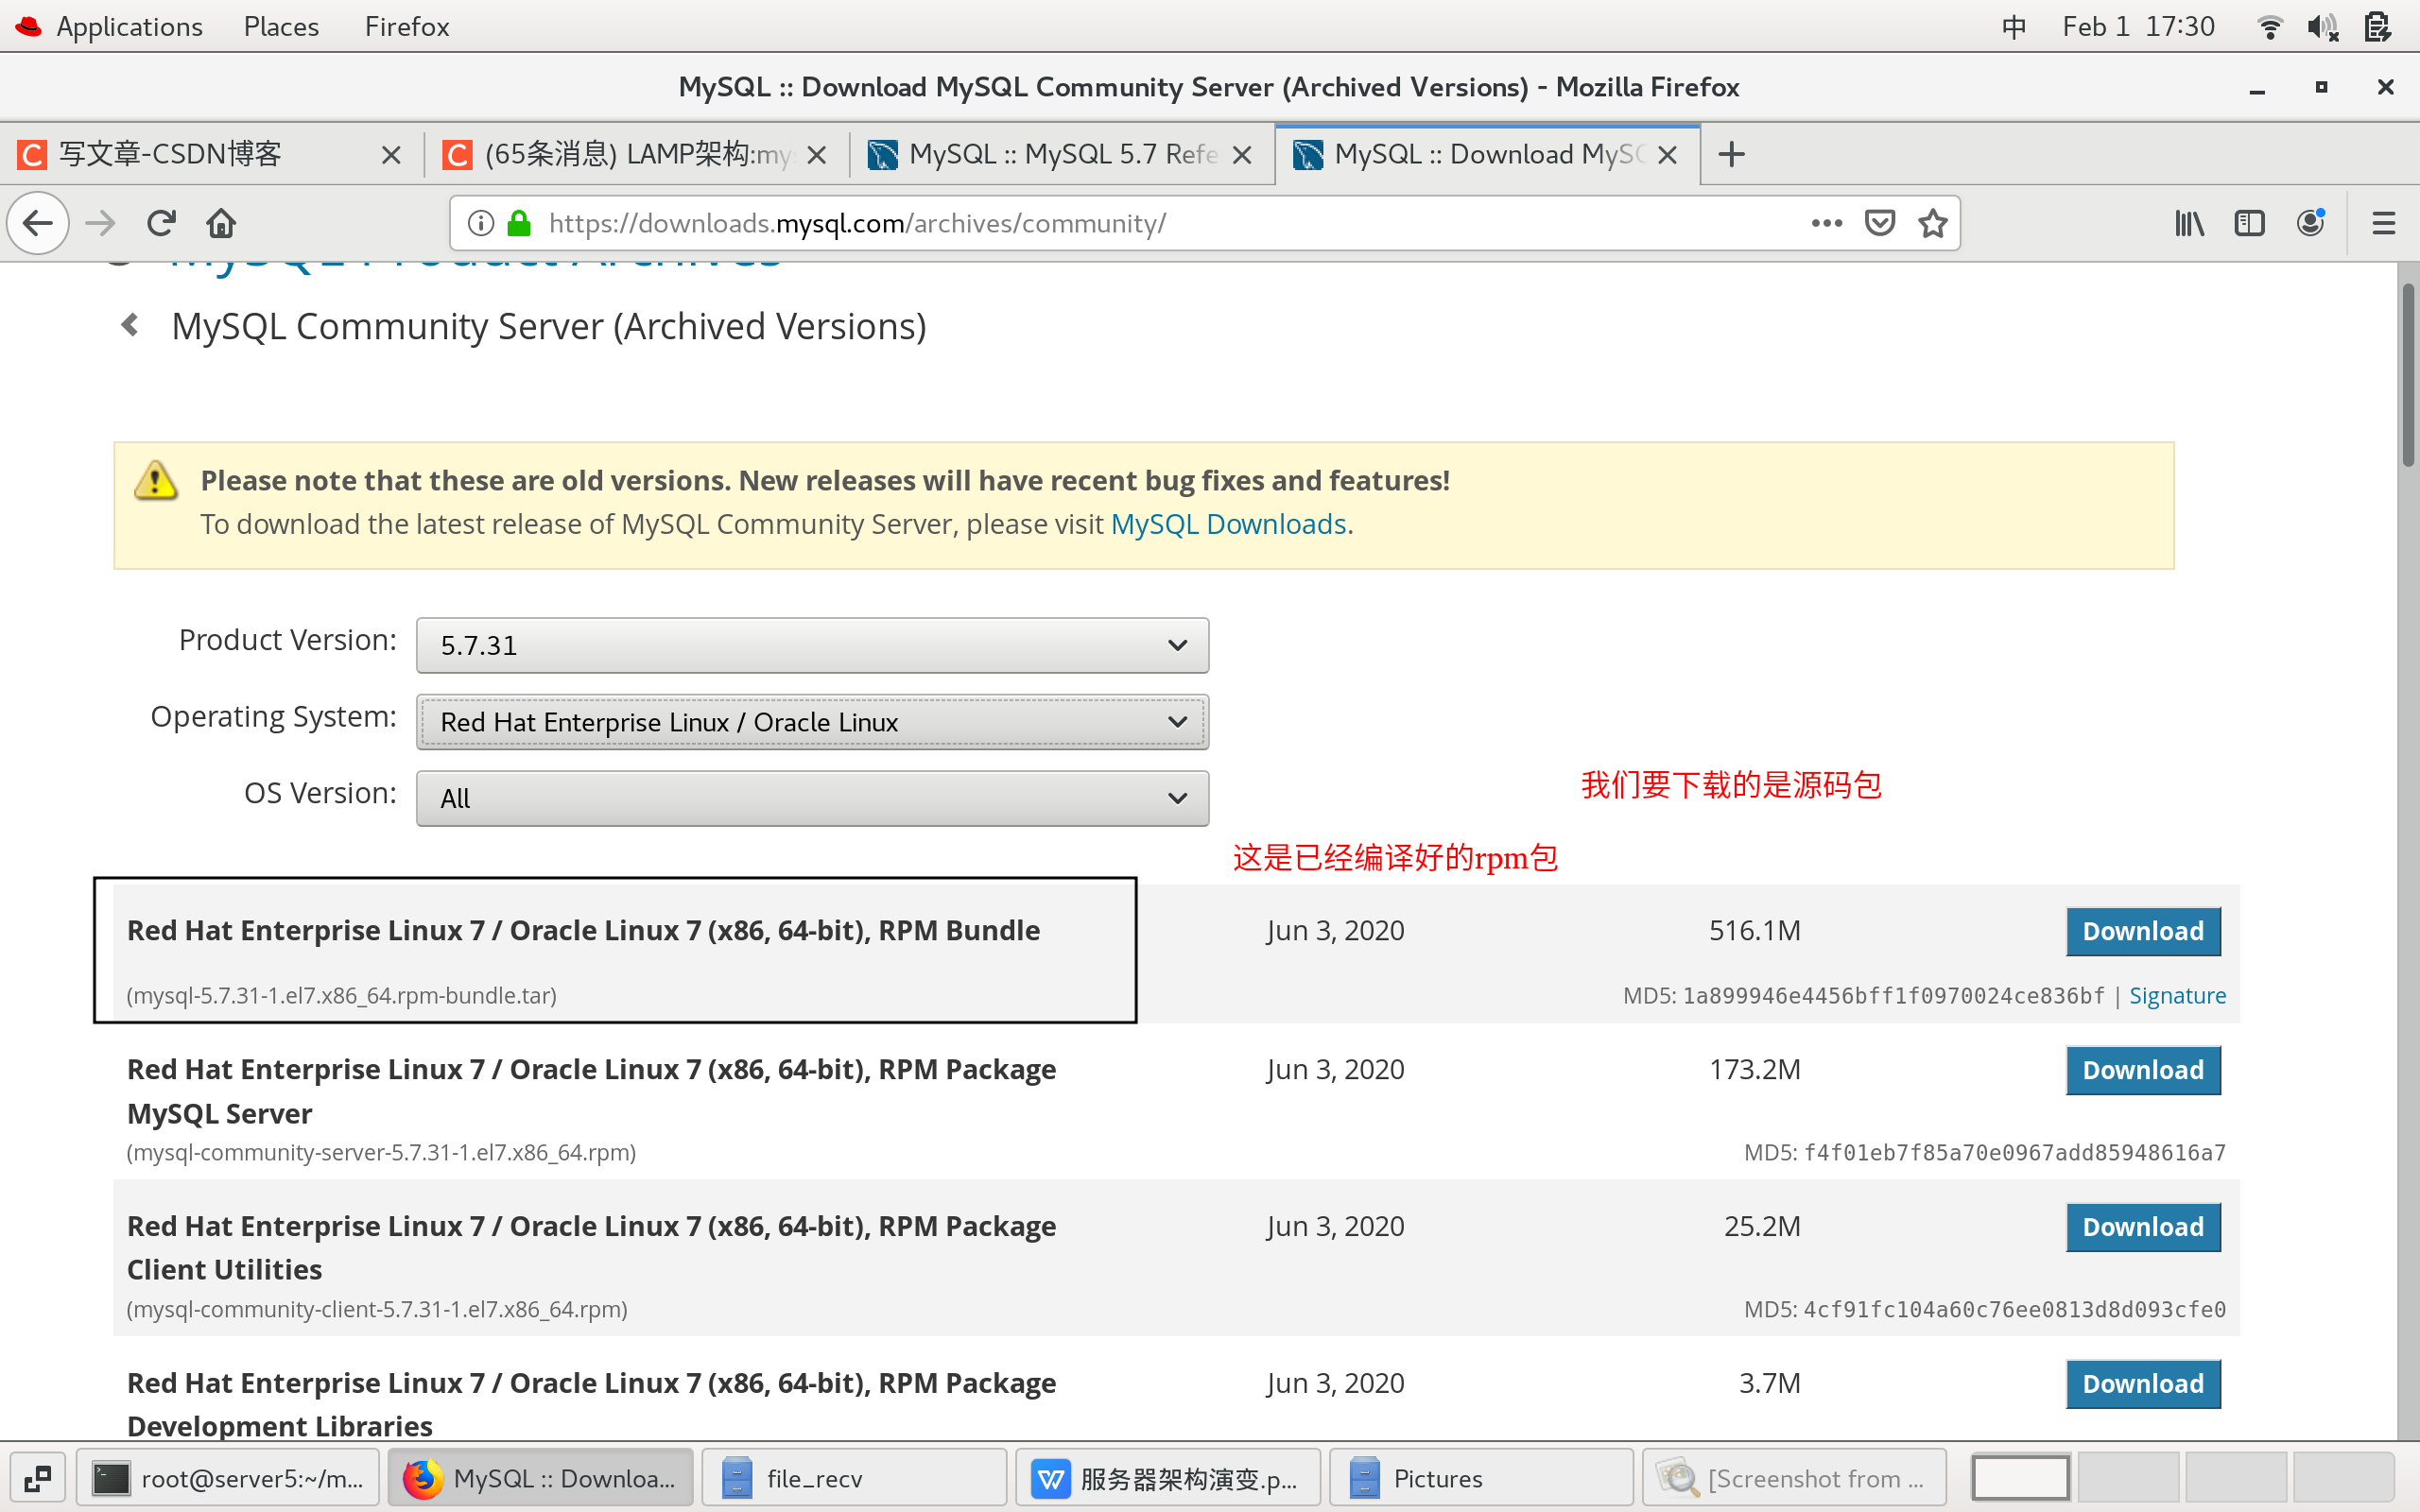This screenshot has width=2420, height=1512.
Task: Download the RPM Bundle 516.1M file
Action: point(2142,931)
